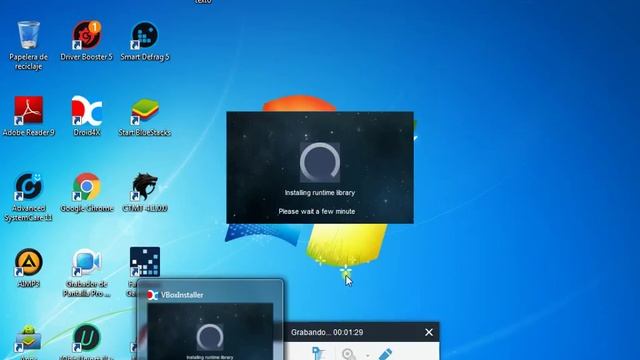Click the zoom magnifier icon in recorder
This screenshot has height=360, width=640.
(349, 354)
